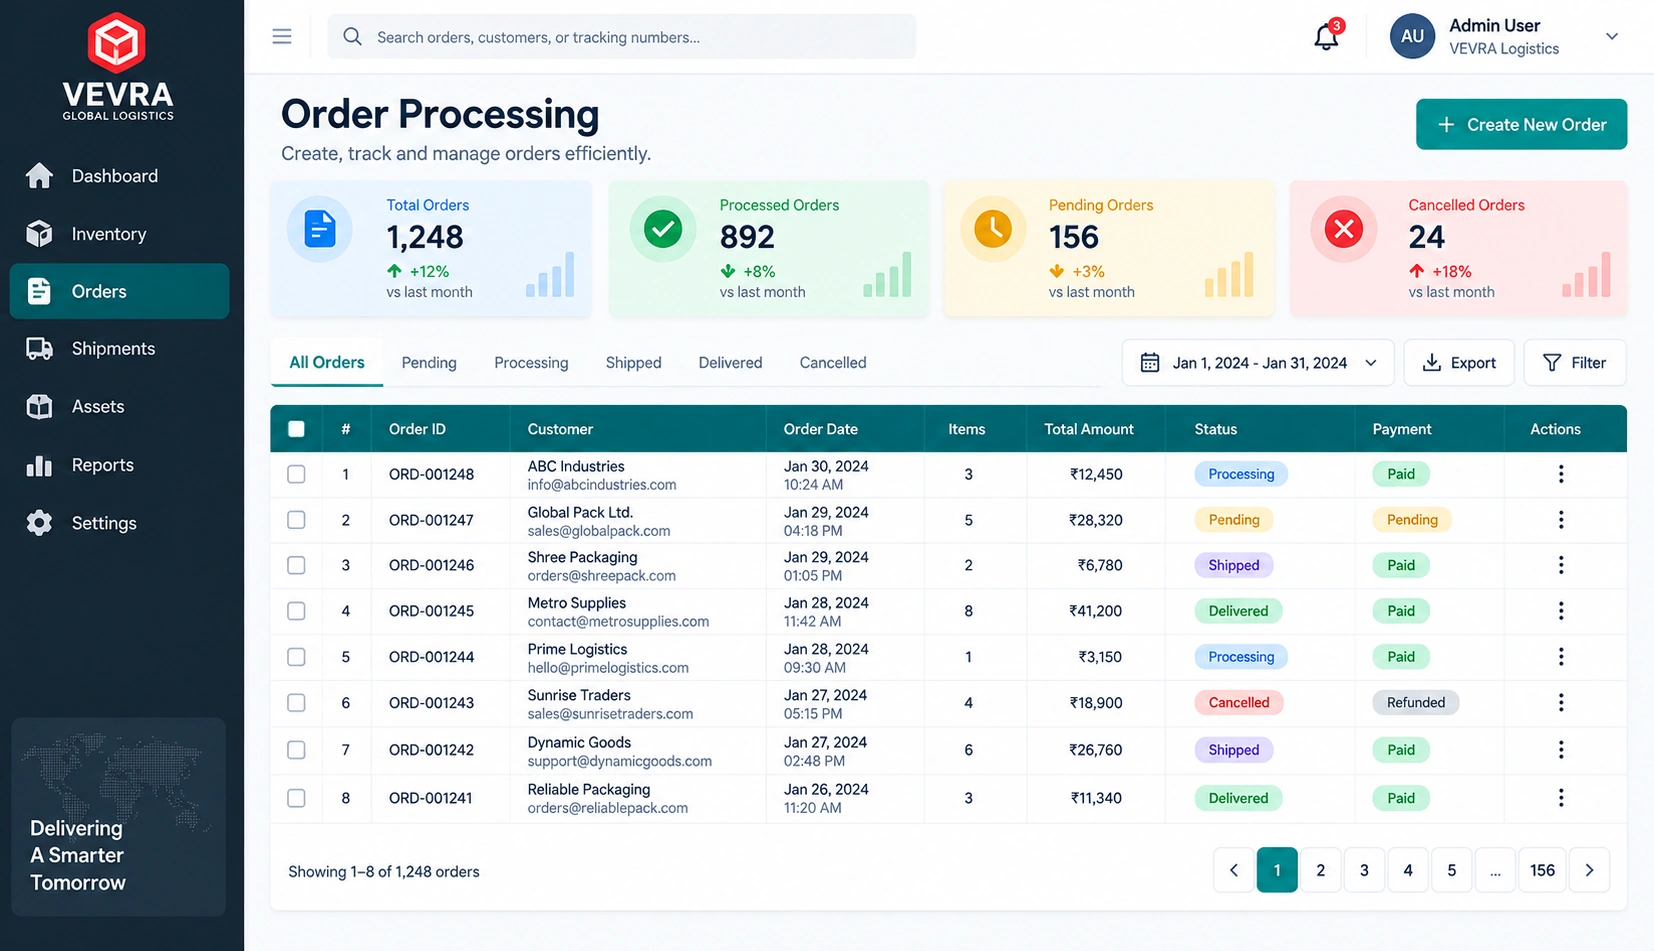Check the box for ORD-001248

(296, 474)
